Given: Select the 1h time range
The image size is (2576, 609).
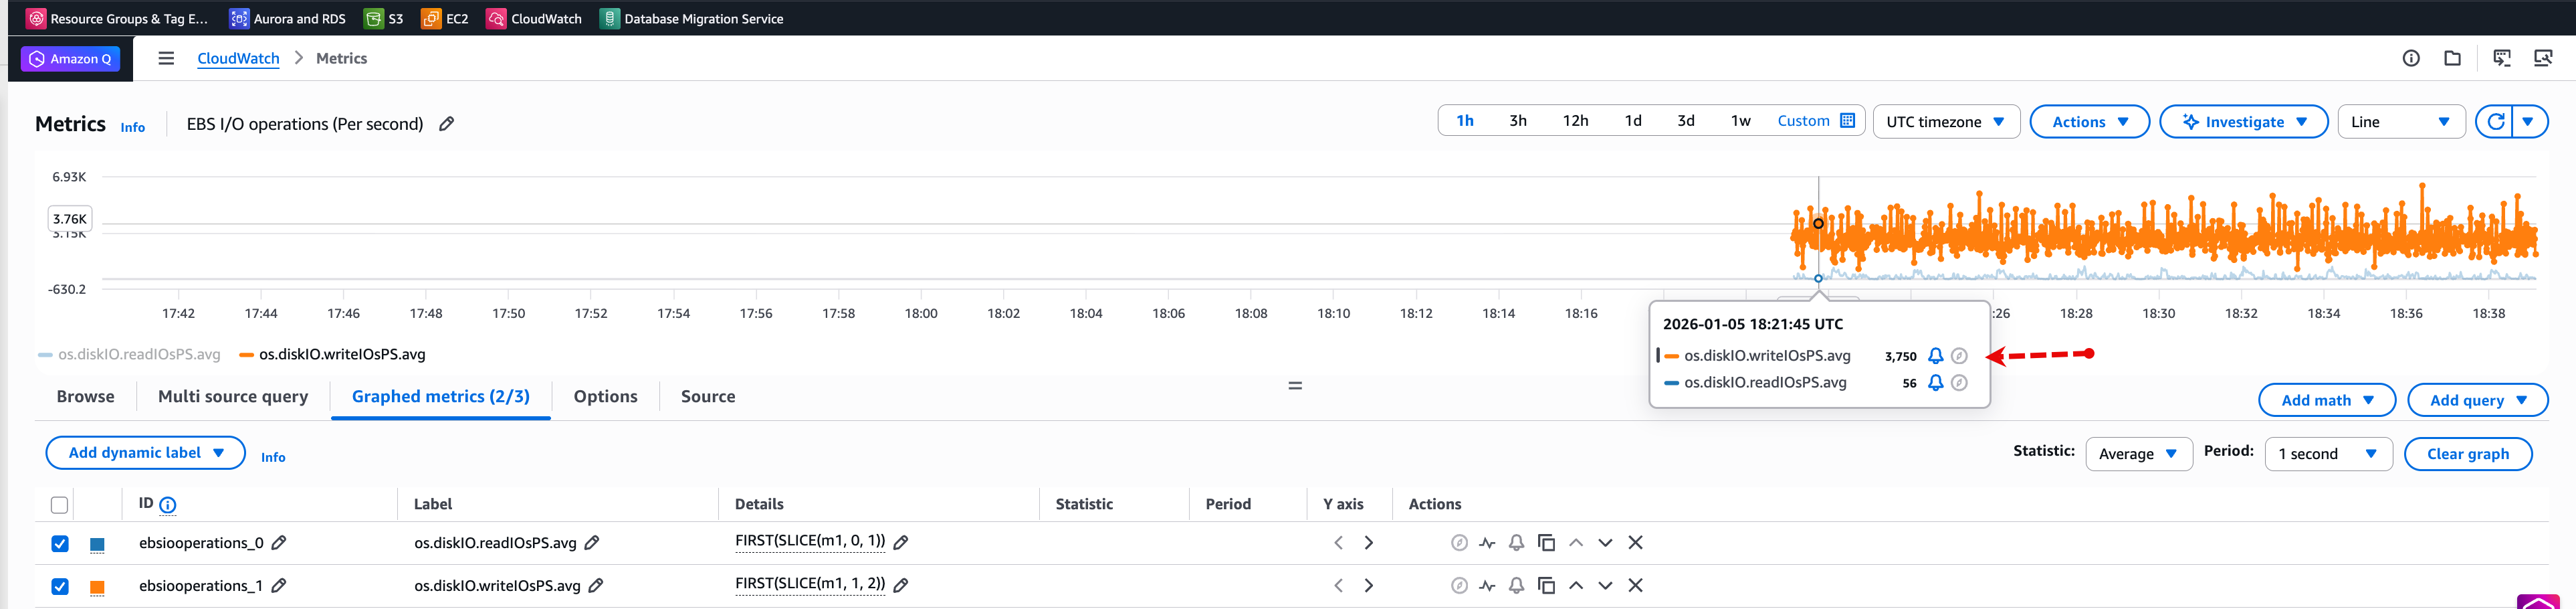Looking at the screenshot, I should 1465,121.
